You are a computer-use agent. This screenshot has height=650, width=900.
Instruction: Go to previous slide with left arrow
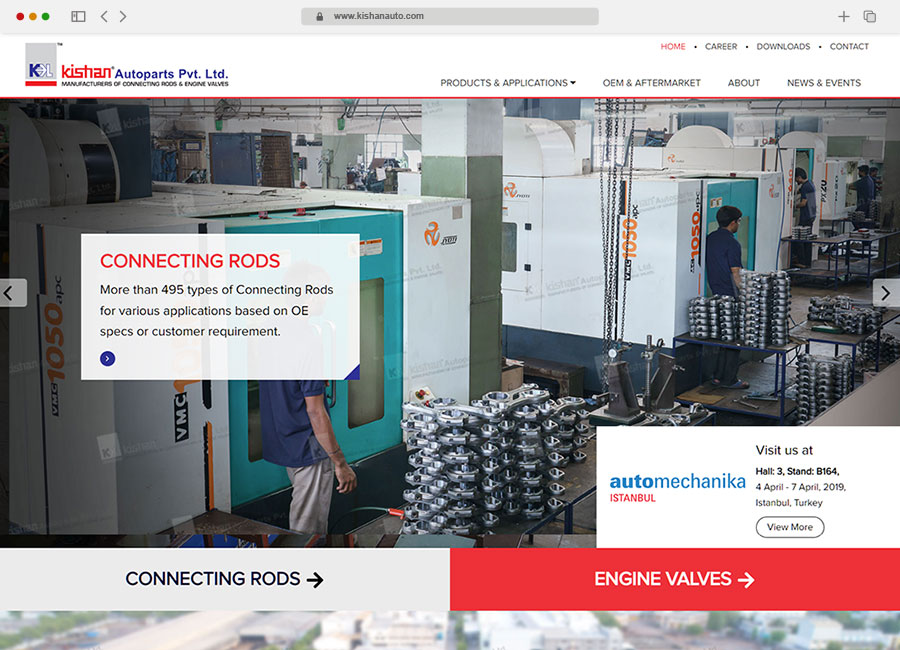[12, 293]
